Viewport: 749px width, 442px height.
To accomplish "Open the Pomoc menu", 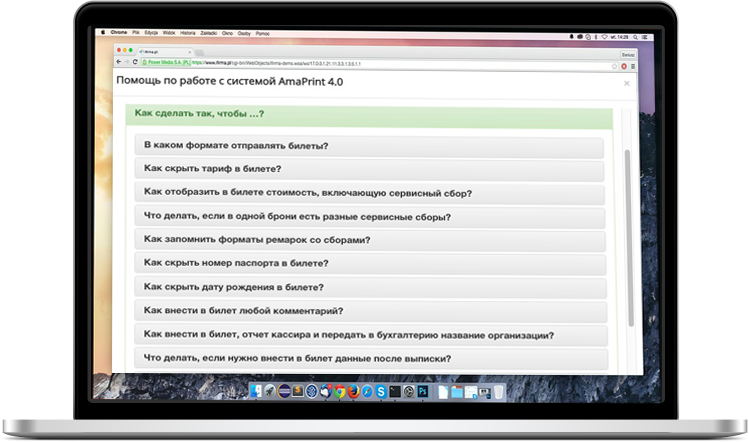I will point(262,33).
